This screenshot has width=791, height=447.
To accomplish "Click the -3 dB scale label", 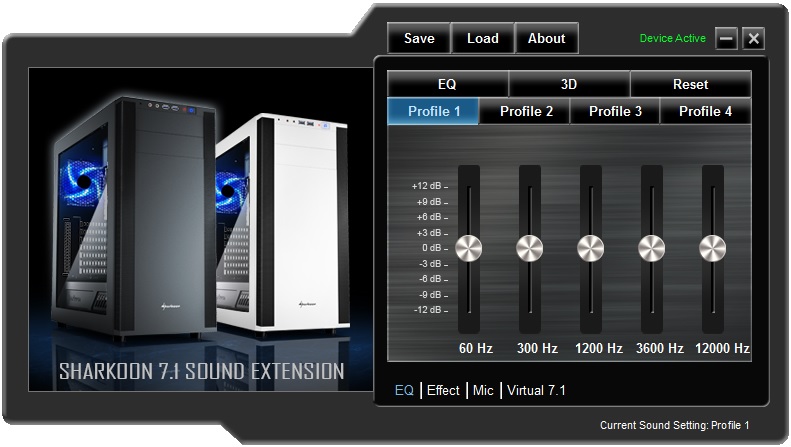I will pyautogui.click(x=430, y=264).
